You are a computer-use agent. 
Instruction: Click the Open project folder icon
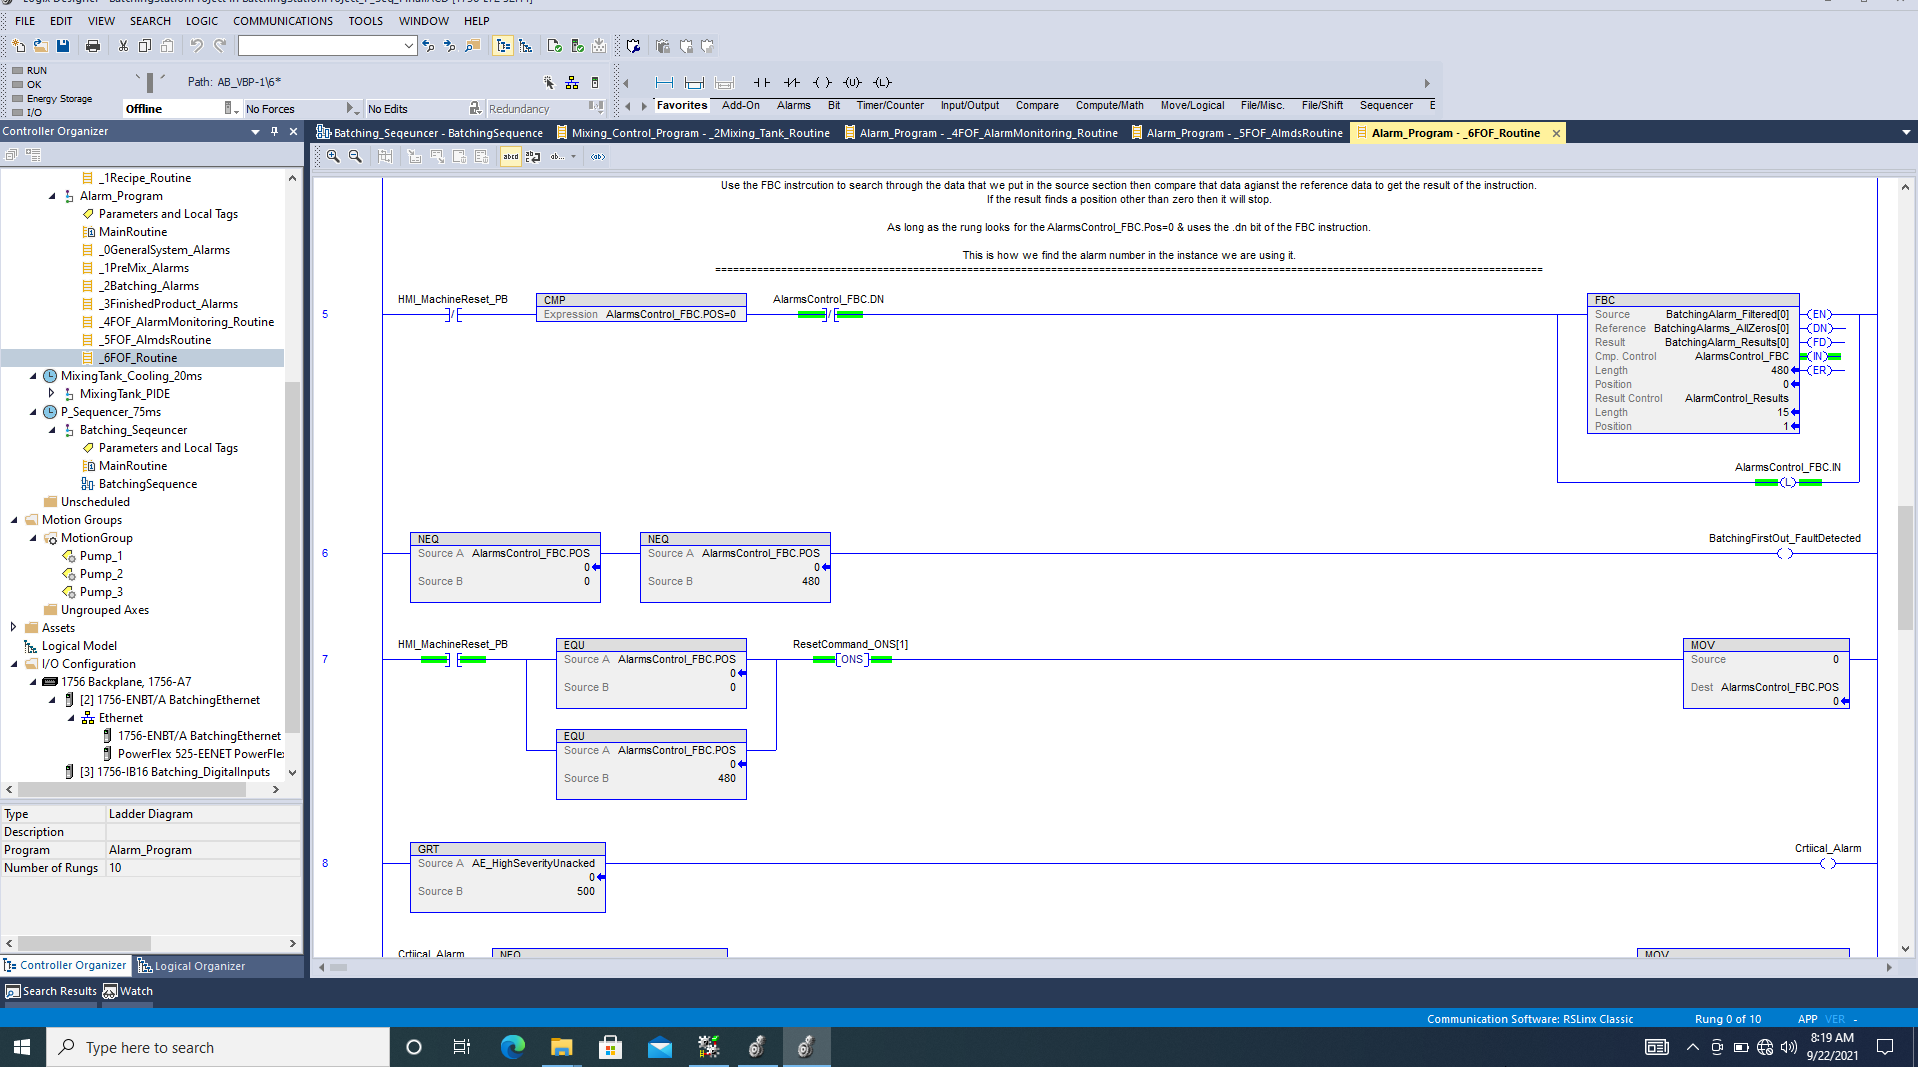point(41,46)
